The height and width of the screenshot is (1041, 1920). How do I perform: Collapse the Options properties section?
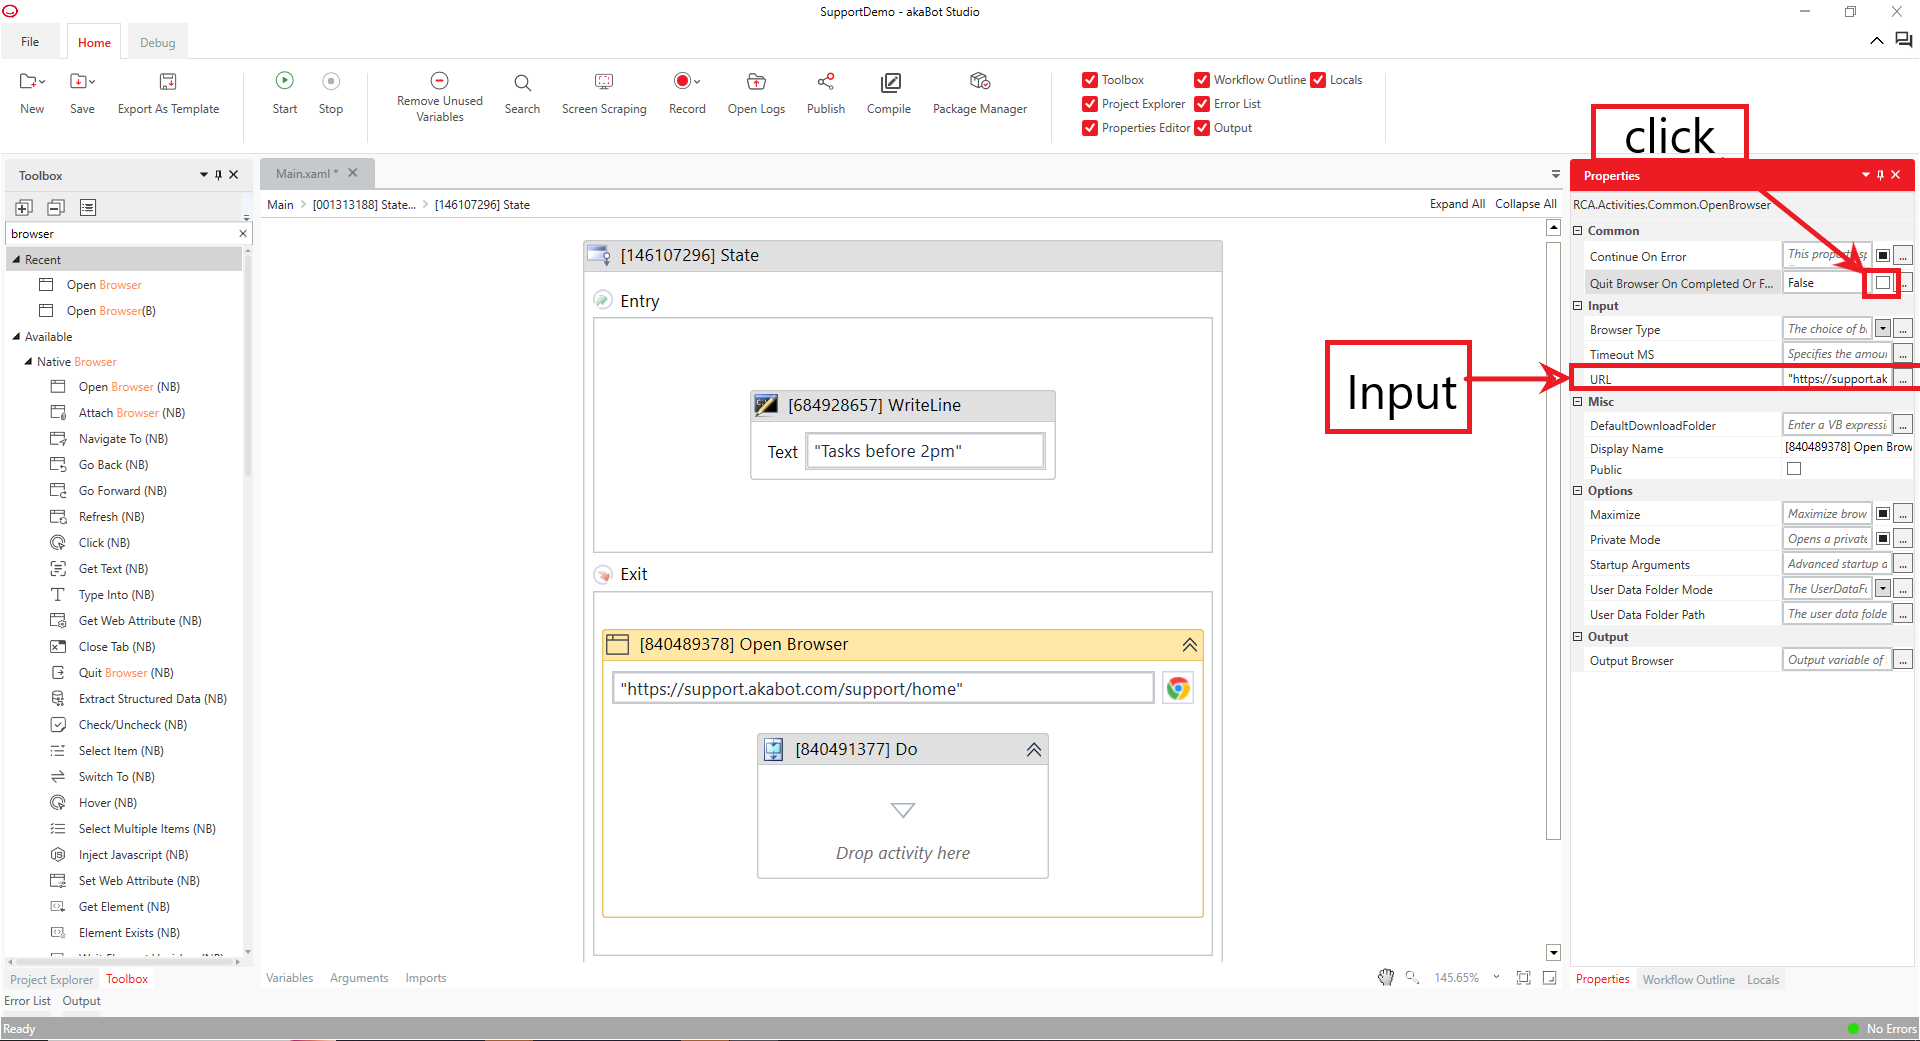1578,491
